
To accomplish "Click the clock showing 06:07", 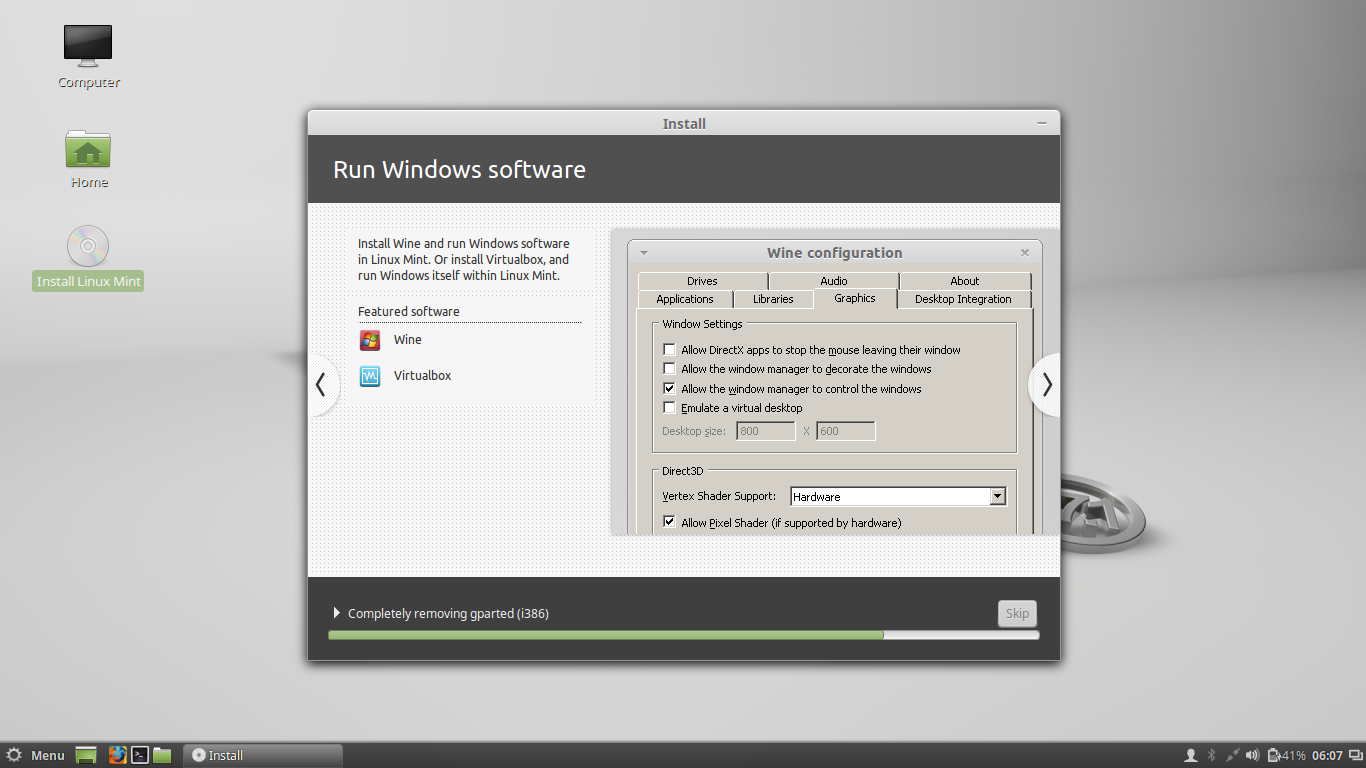I will (1327, 755).
